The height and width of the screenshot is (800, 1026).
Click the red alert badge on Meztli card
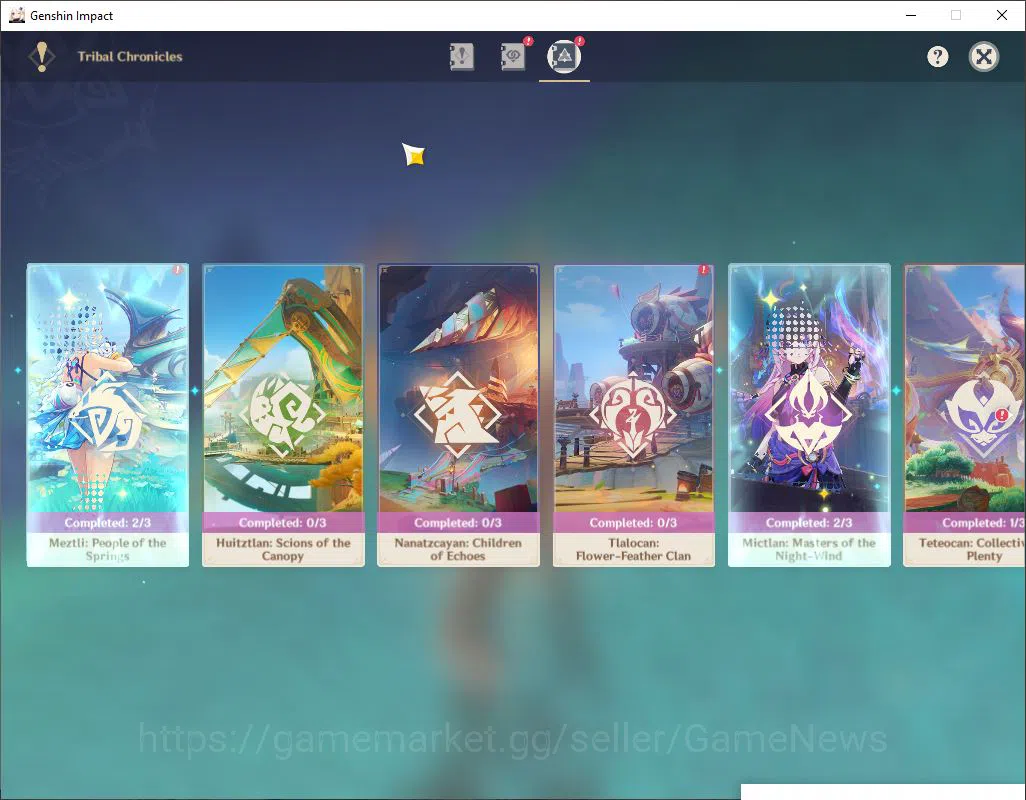pos(177,270)
